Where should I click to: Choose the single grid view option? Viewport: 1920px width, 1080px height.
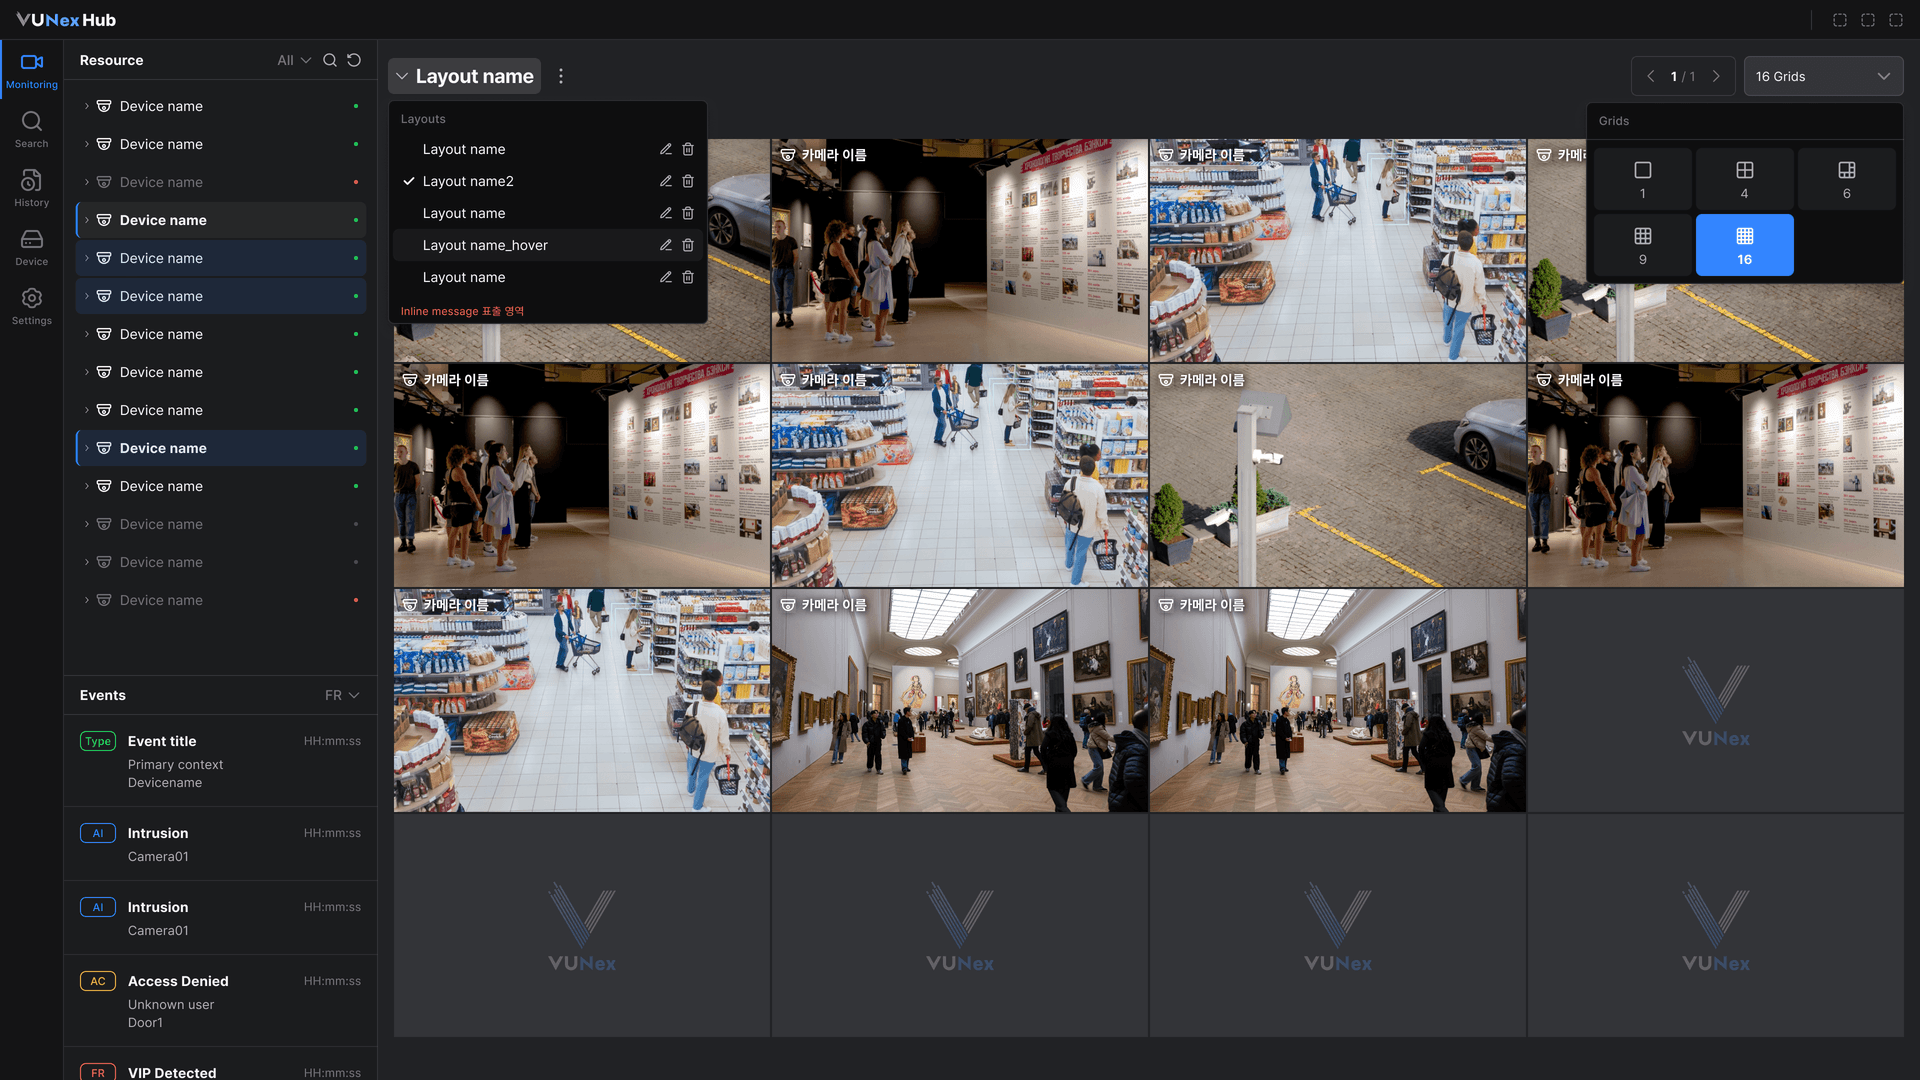[x=1642, y=179]
